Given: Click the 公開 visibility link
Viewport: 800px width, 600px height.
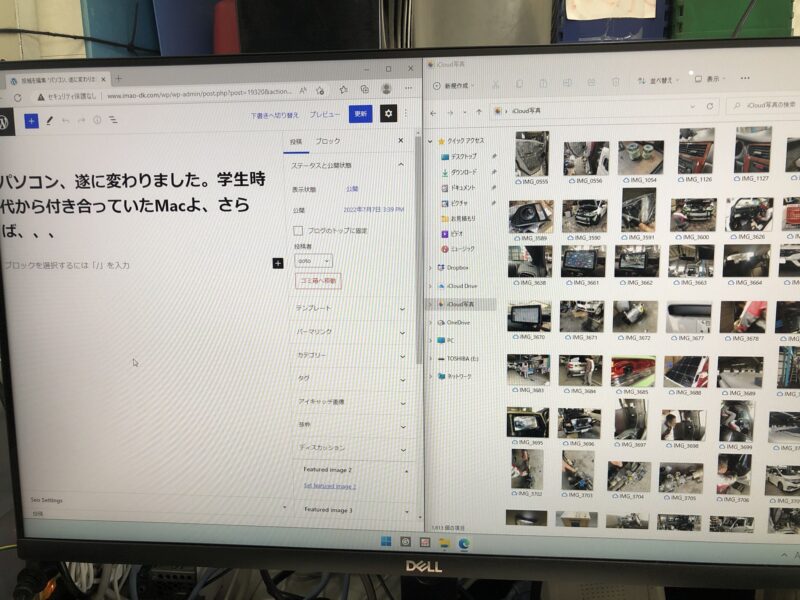Looking at the screenshot, I should pos(352,189).
